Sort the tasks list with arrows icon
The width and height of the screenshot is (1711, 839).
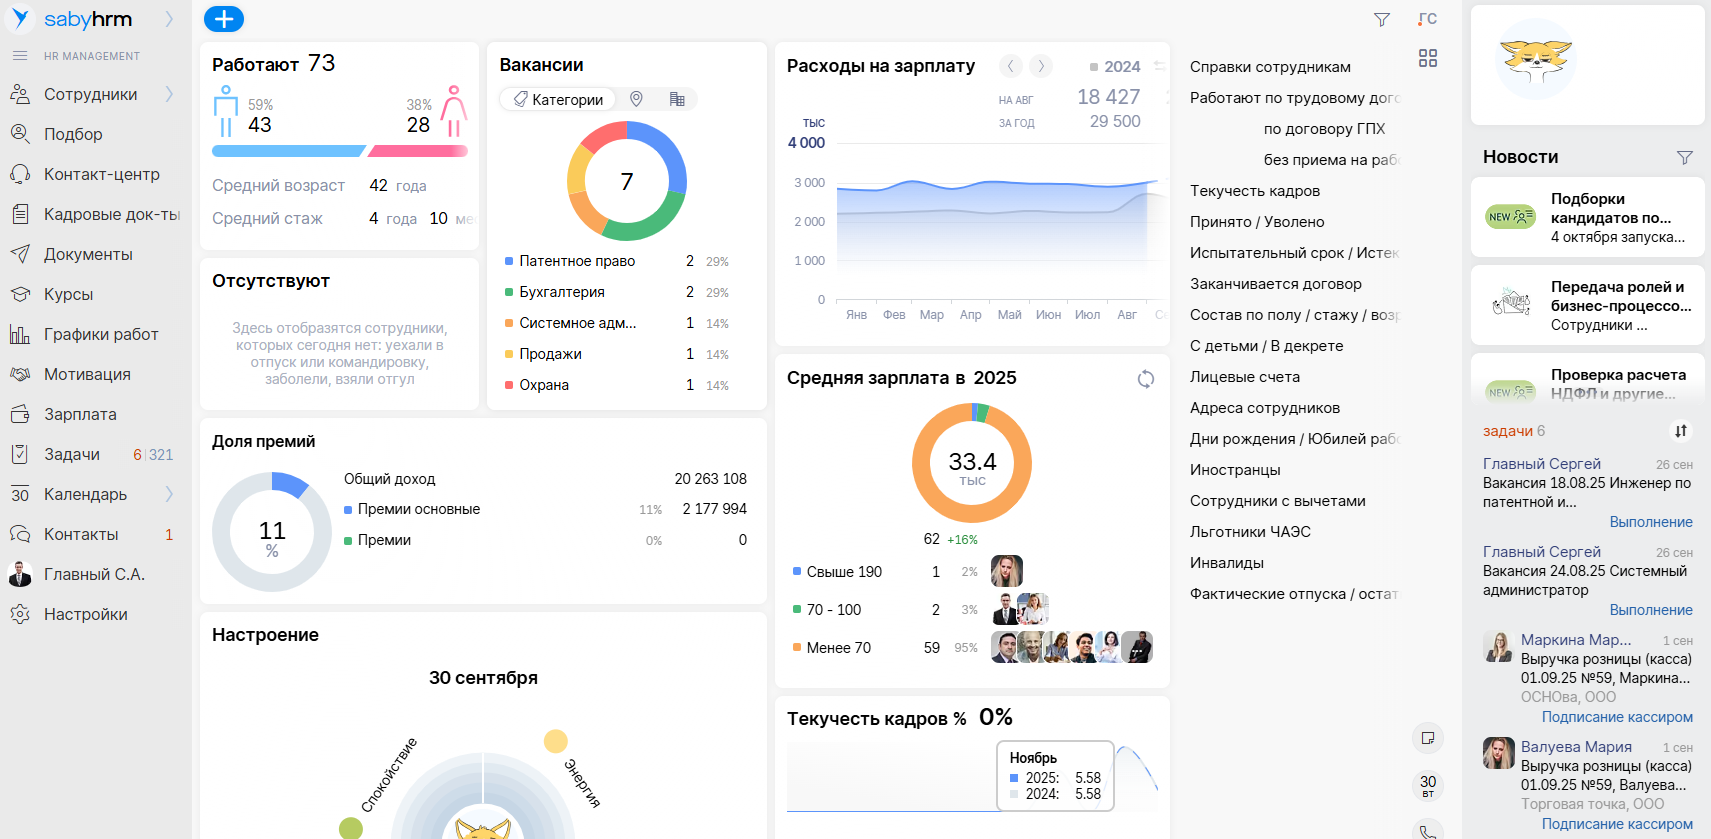pos(1681,431)
